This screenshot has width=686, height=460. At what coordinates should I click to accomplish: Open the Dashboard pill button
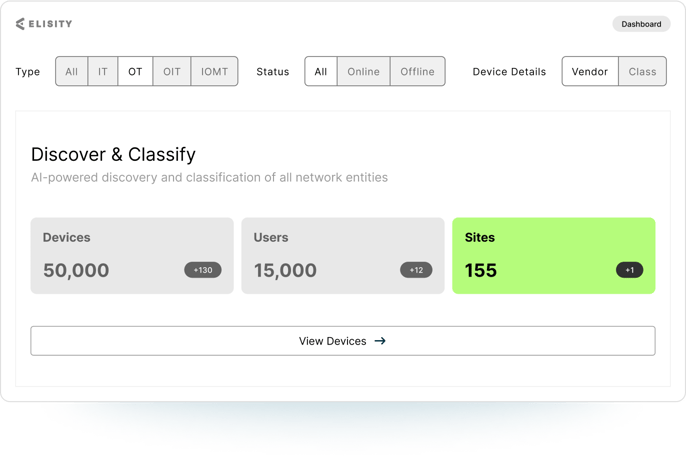pyautogui.click(x=641, y=24)
